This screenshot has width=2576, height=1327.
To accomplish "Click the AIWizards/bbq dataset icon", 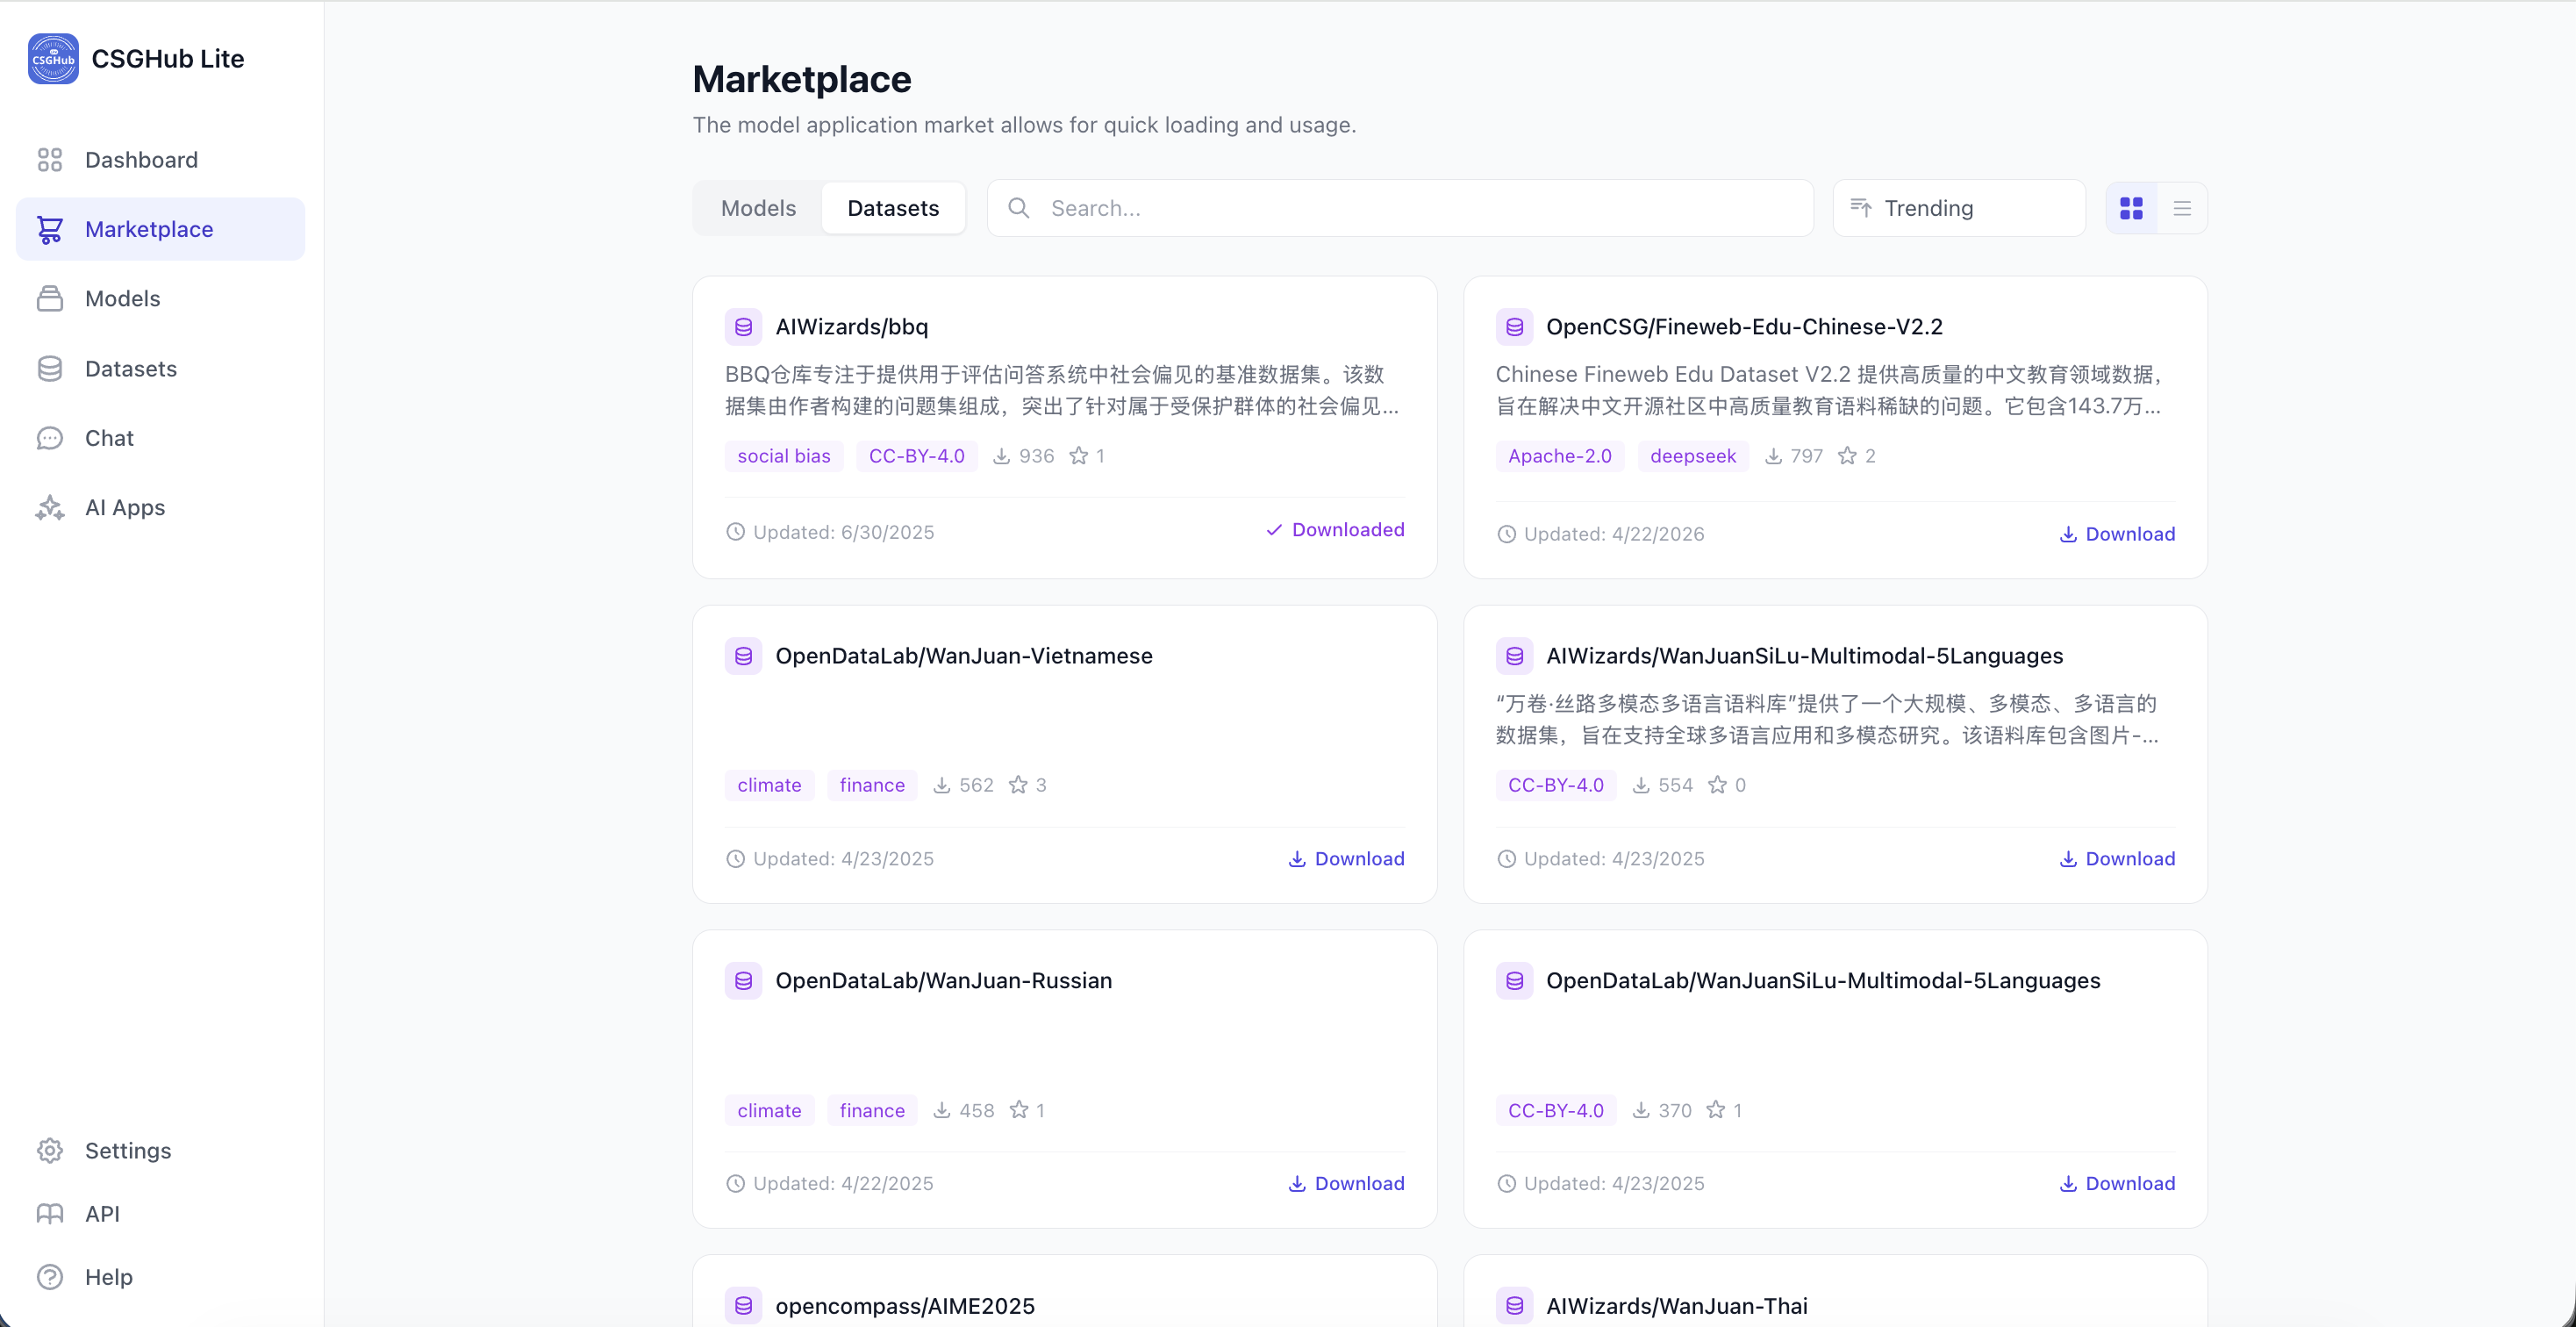I will [743, 327].
